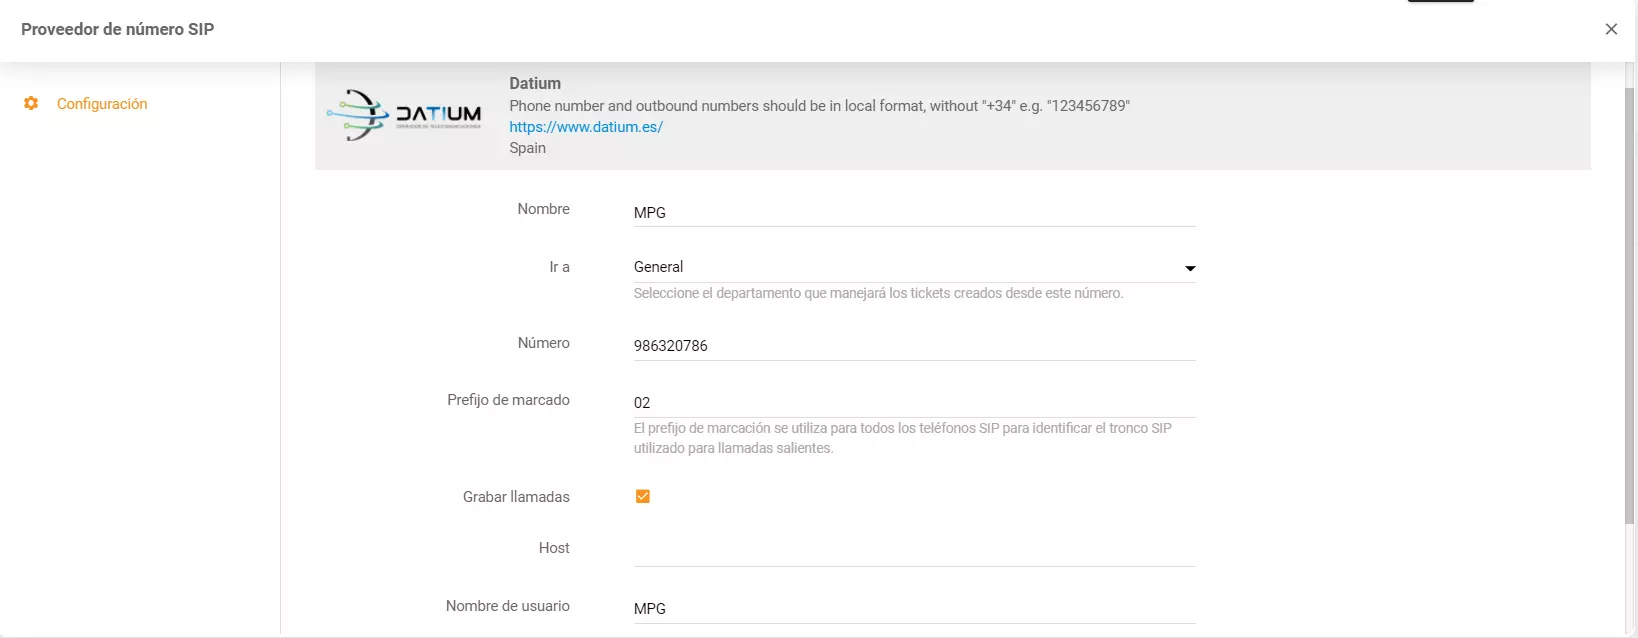Click the dialing prefix description text
Screen dimensions: 1638x638
[902, 438]
